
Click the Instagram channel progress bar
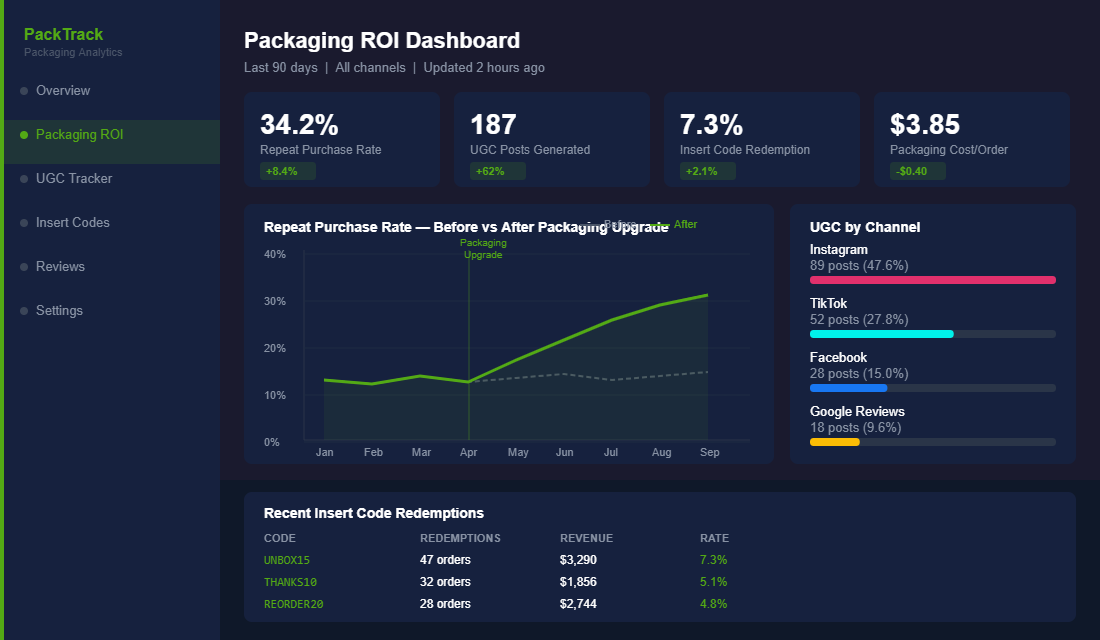coord(932,280)
